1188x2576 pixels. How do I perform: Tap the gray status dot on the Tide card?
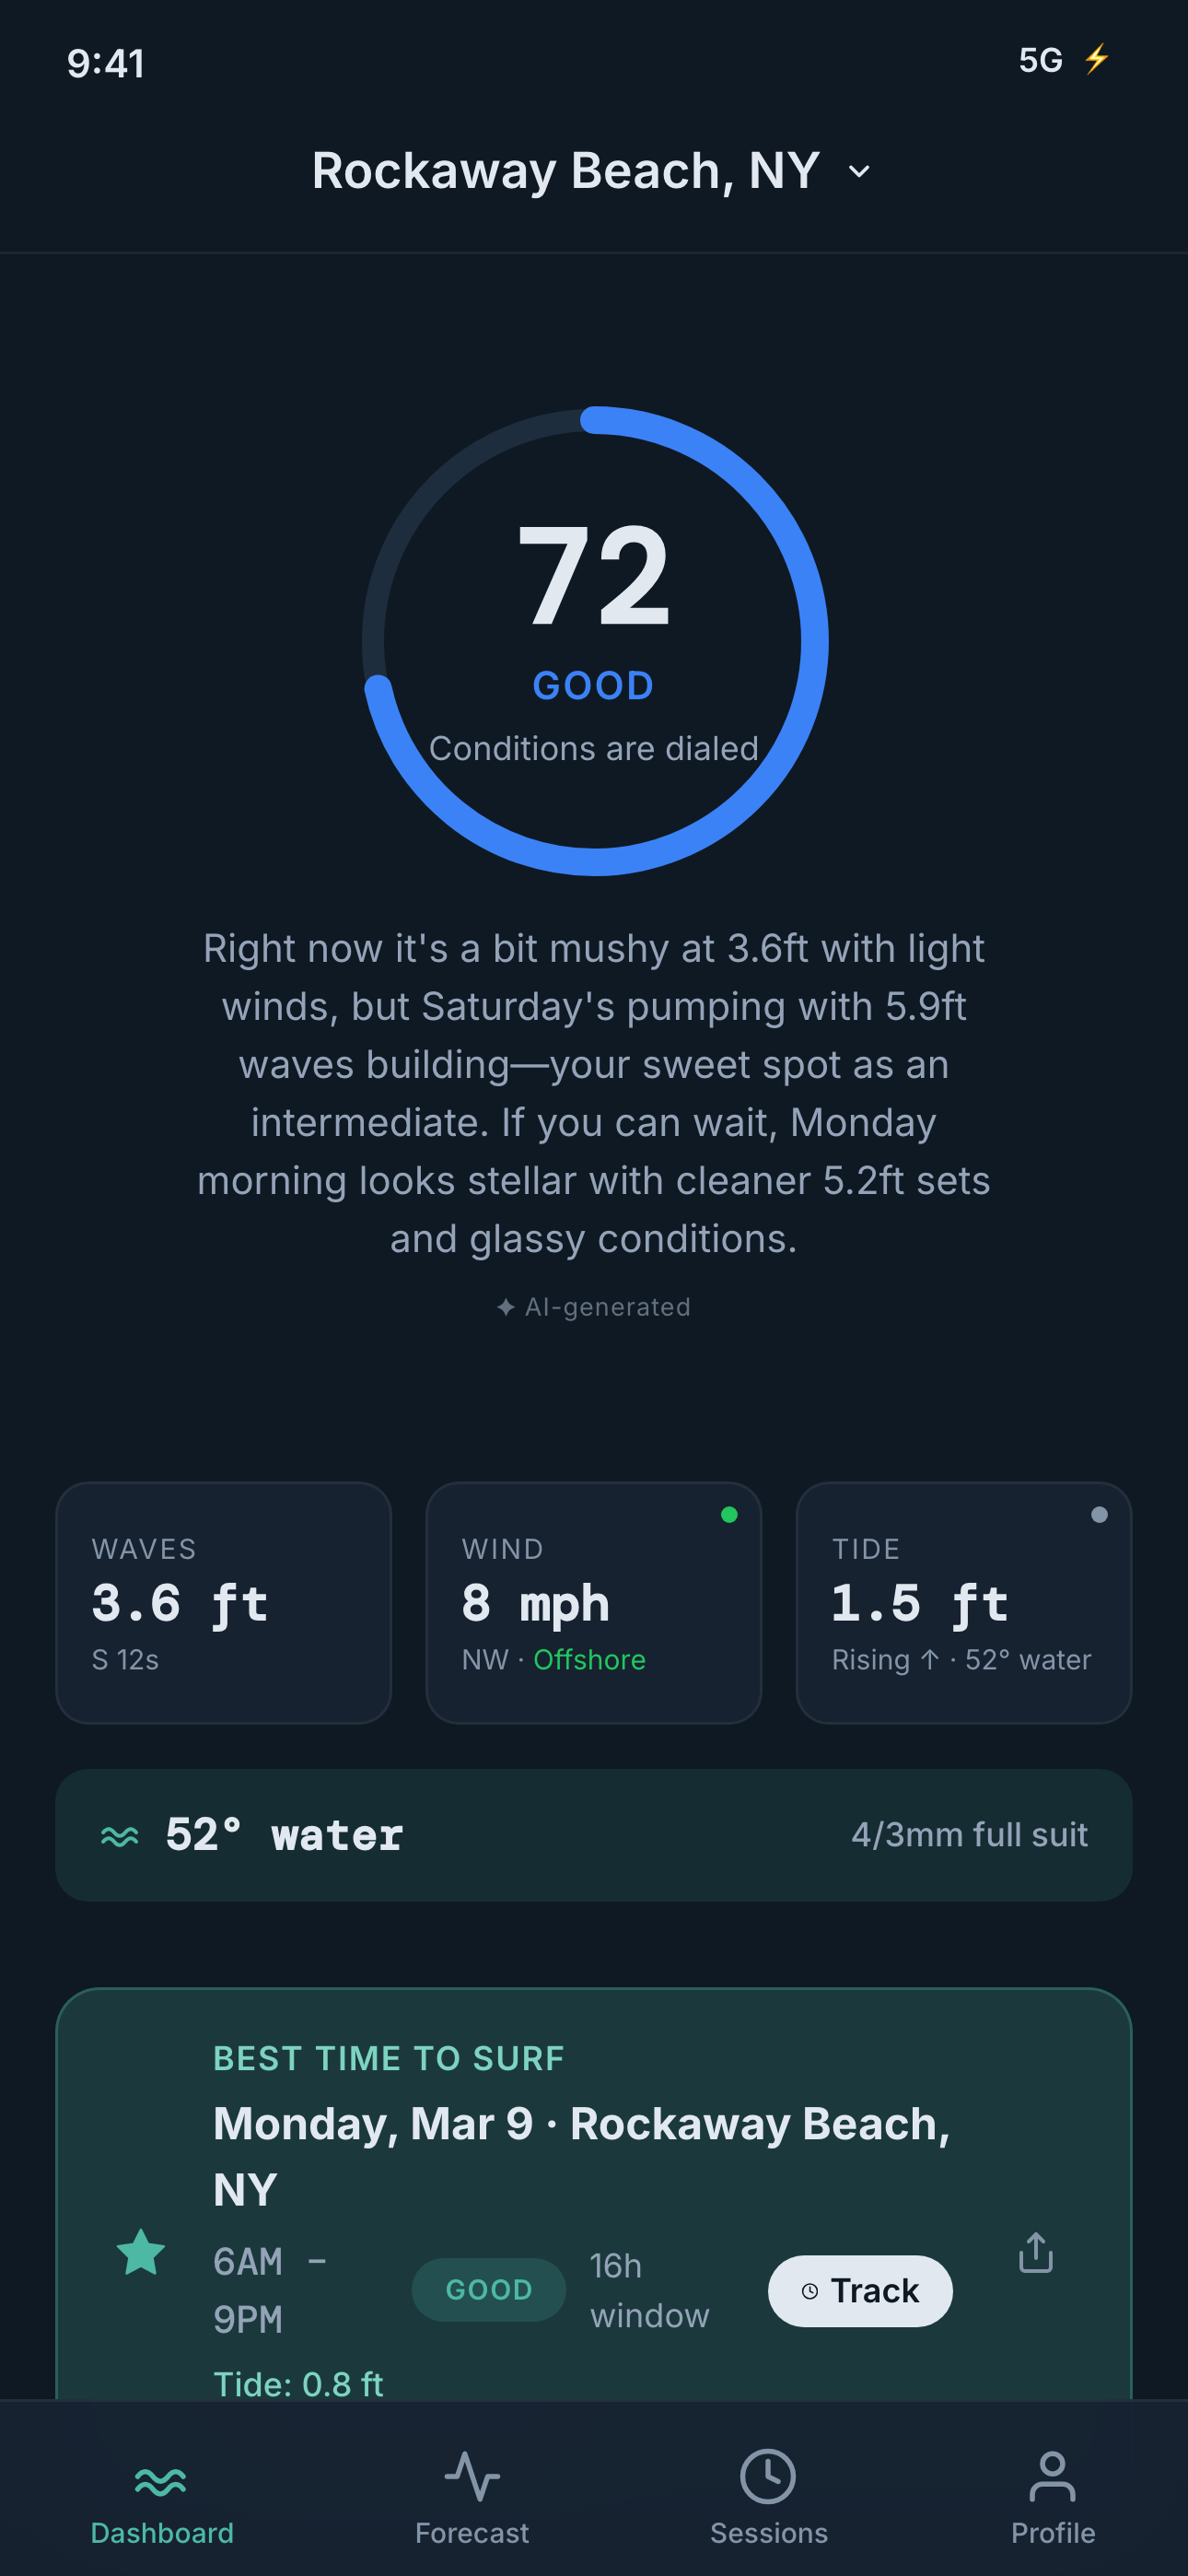tap(1099, 1515)
